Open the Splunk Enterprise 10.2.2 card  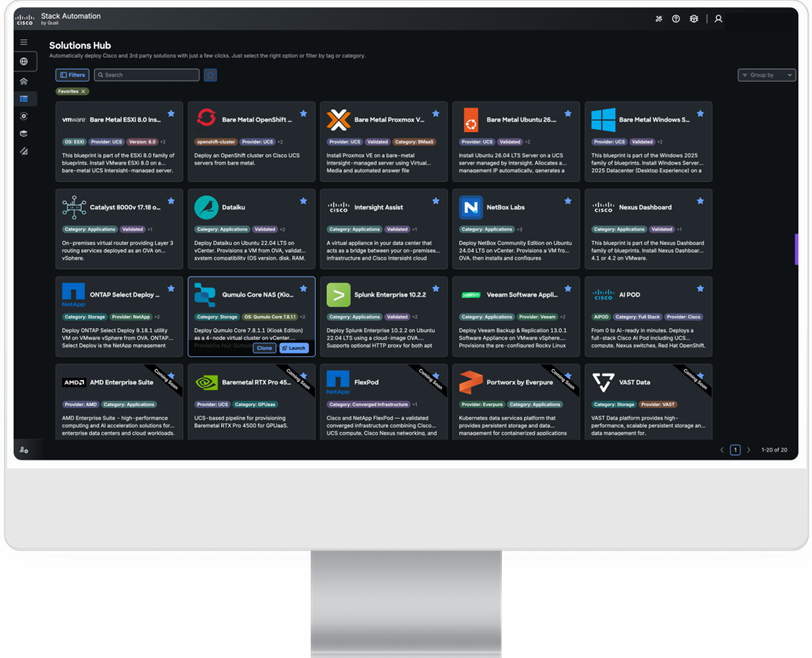point(384,316)
